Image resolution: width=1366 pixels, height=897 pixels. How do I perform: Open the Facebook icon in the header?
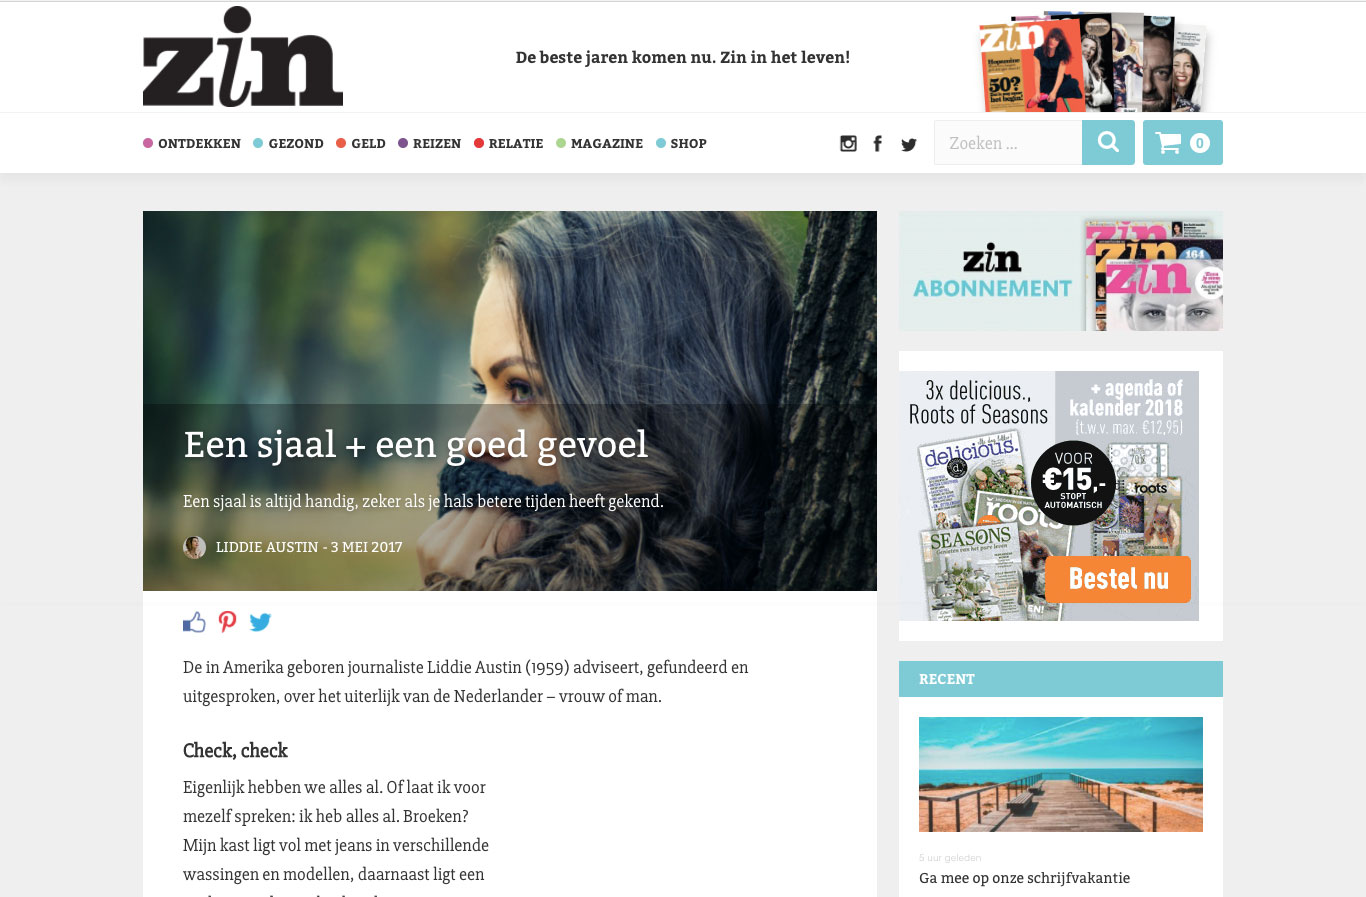pyautogui.click(x=878, y=143)
